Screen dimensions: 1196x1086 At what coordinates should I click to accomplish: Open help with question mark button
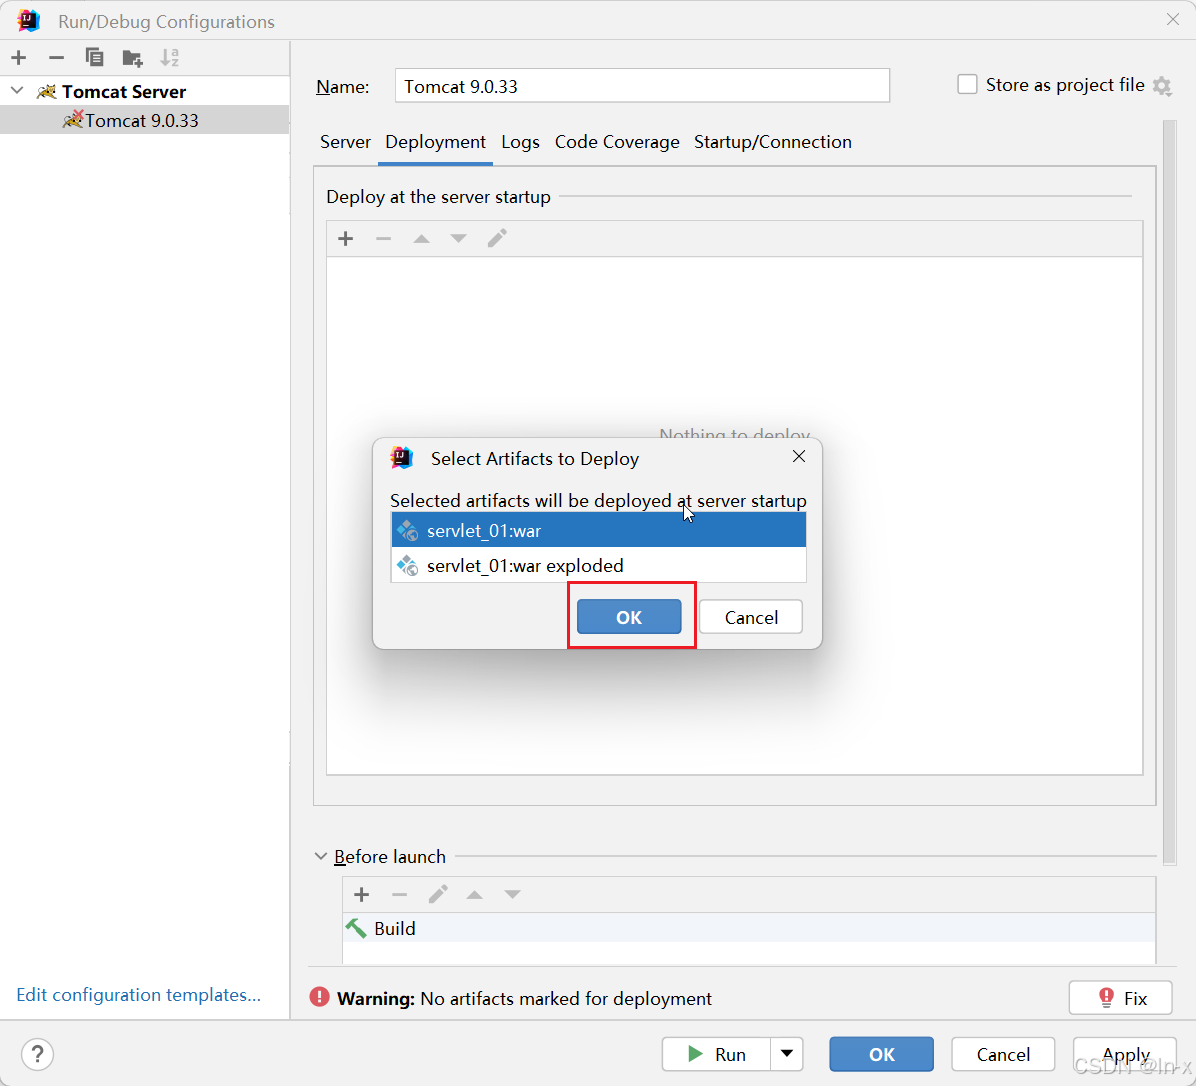[37, 1055]
